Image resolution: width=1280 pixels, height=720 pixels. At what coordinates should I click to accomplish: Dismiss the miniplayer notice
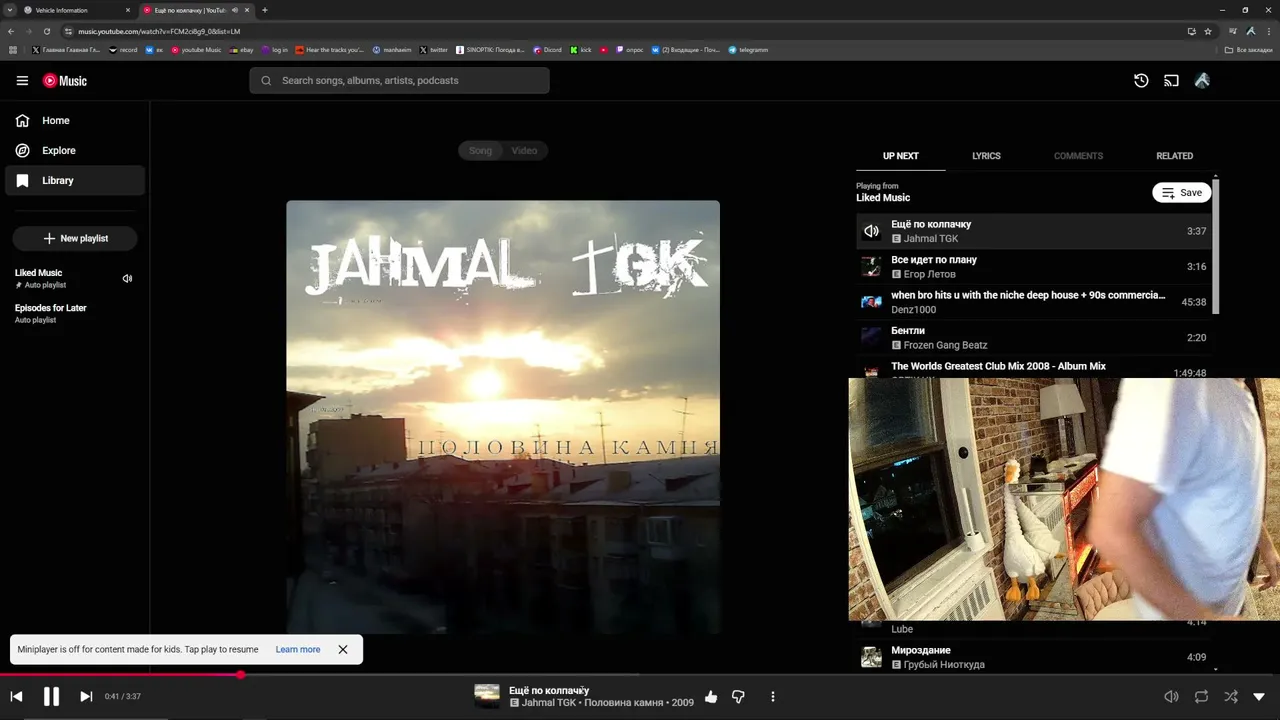click(343, 650)
